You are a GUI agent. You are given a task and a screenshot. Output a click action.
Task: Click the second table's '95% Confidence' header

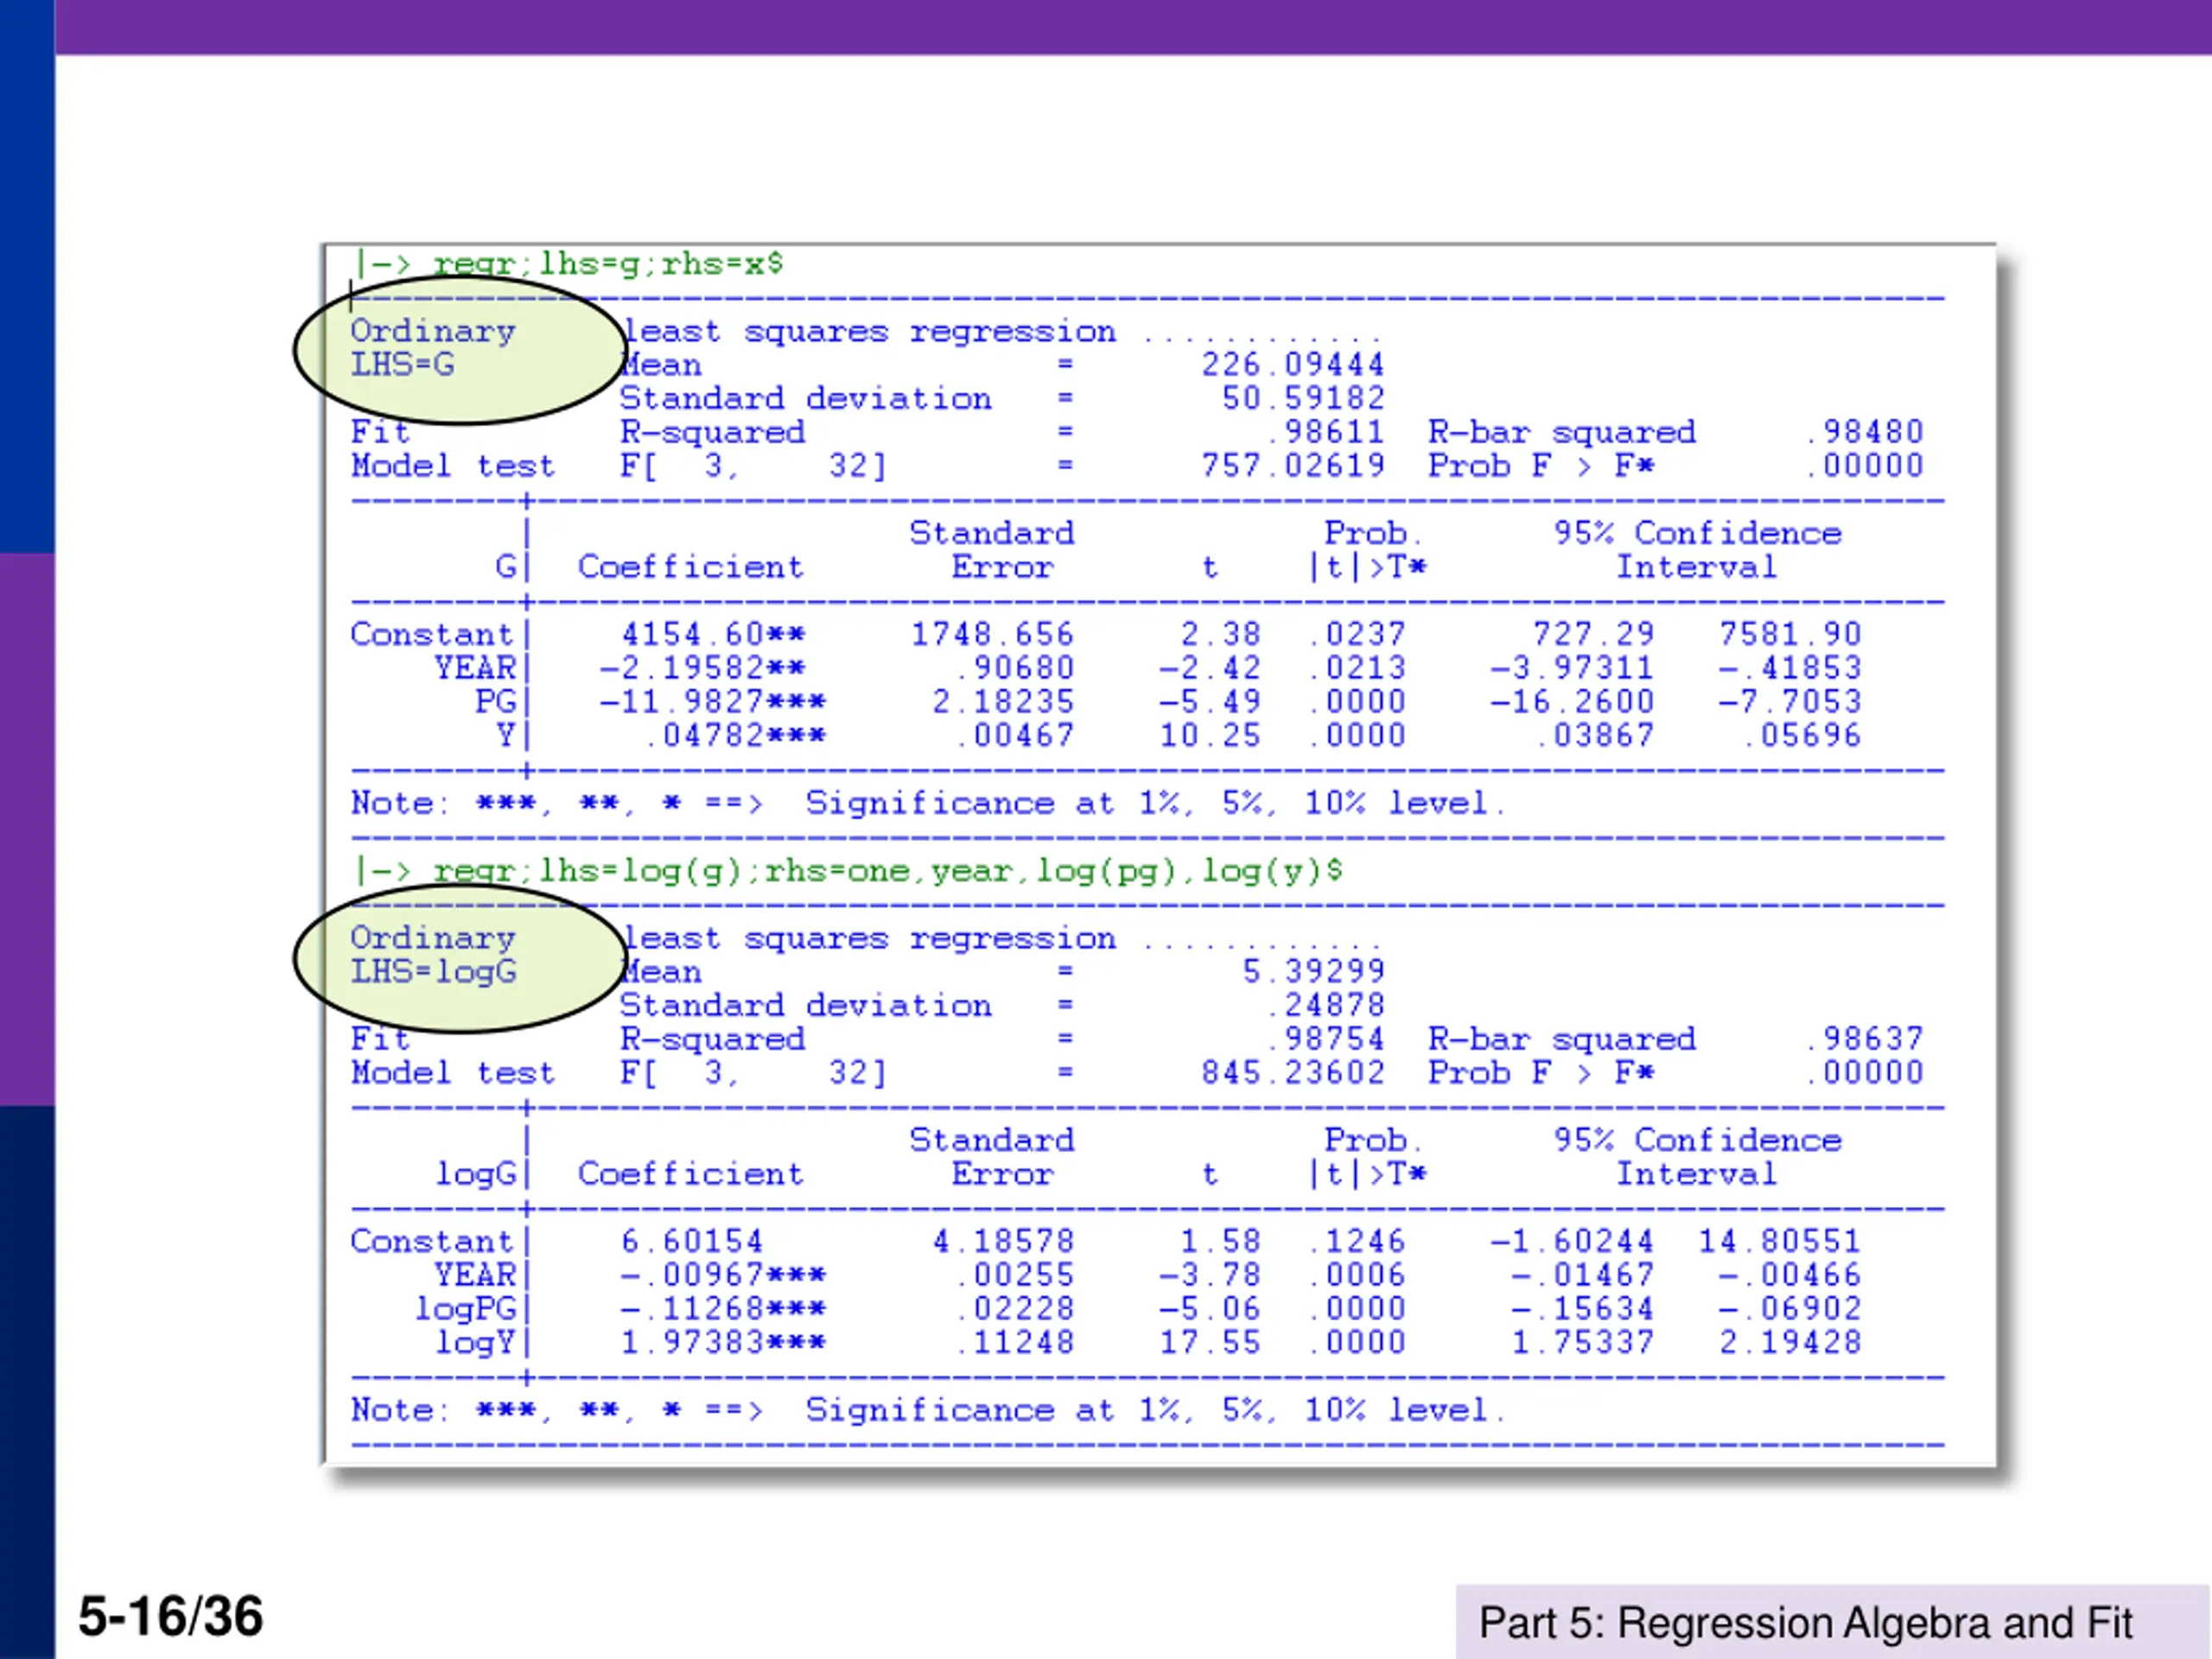(x=1697, y=1140)
